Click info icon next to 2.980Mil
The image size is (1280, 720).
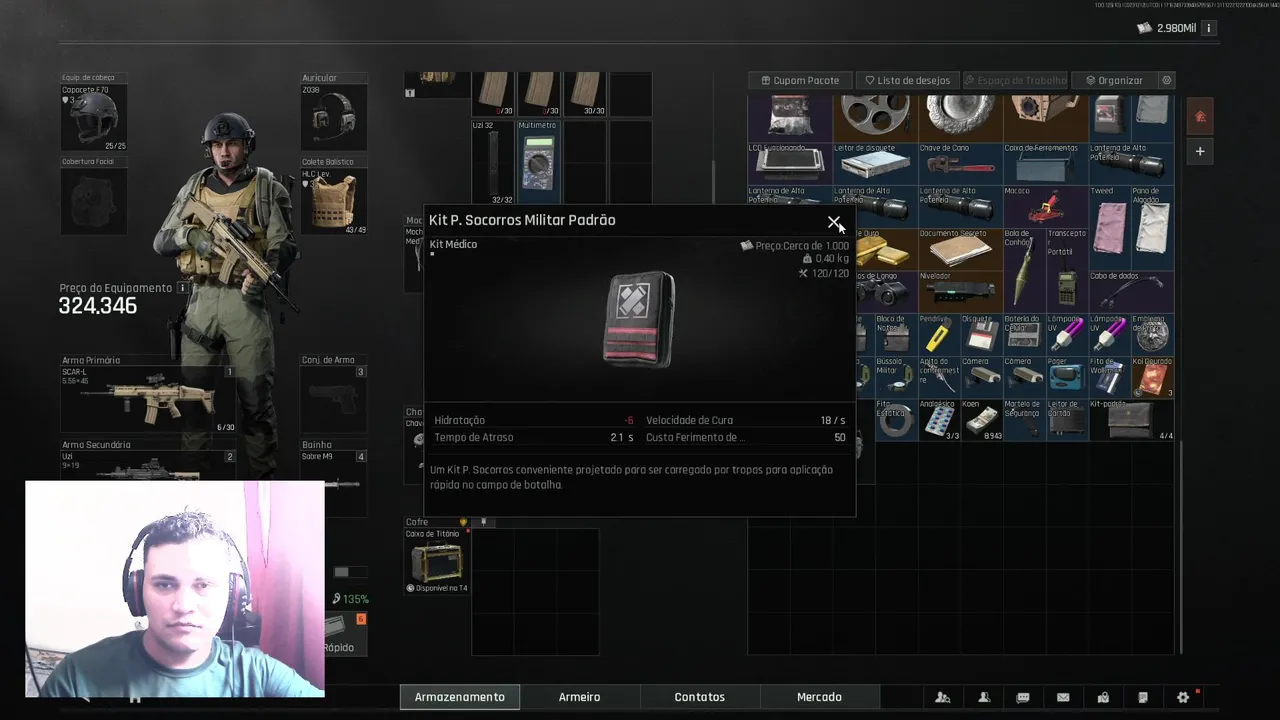pyautogui.click(x=1208, y=28)
